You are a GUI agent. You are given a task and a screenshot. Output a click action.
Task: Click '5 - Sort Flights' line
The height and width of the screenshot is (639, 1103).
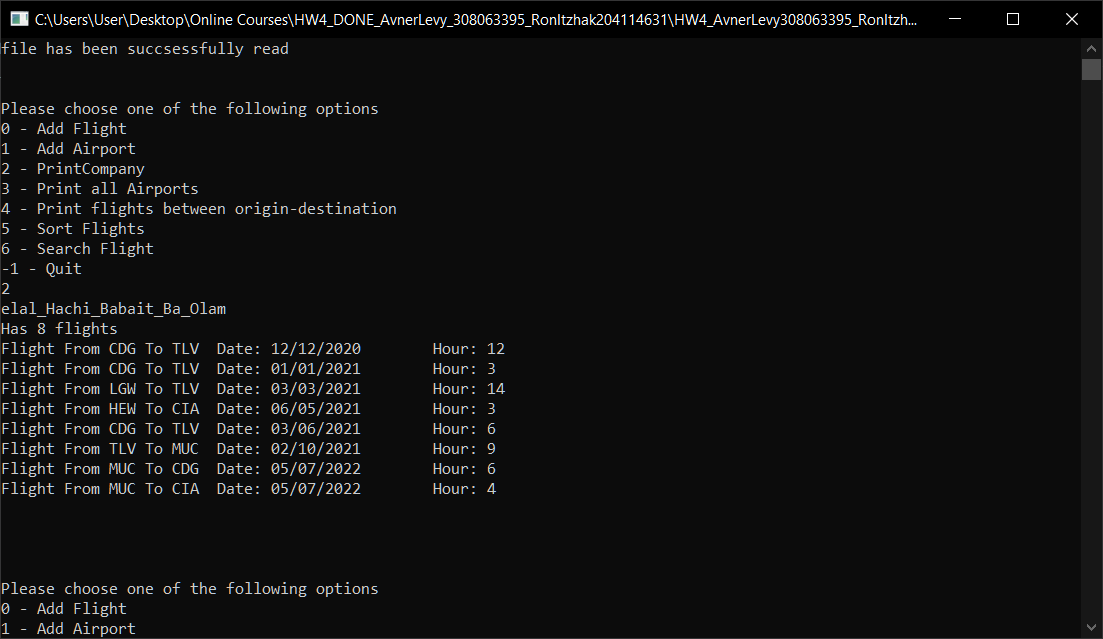point(72,229)
